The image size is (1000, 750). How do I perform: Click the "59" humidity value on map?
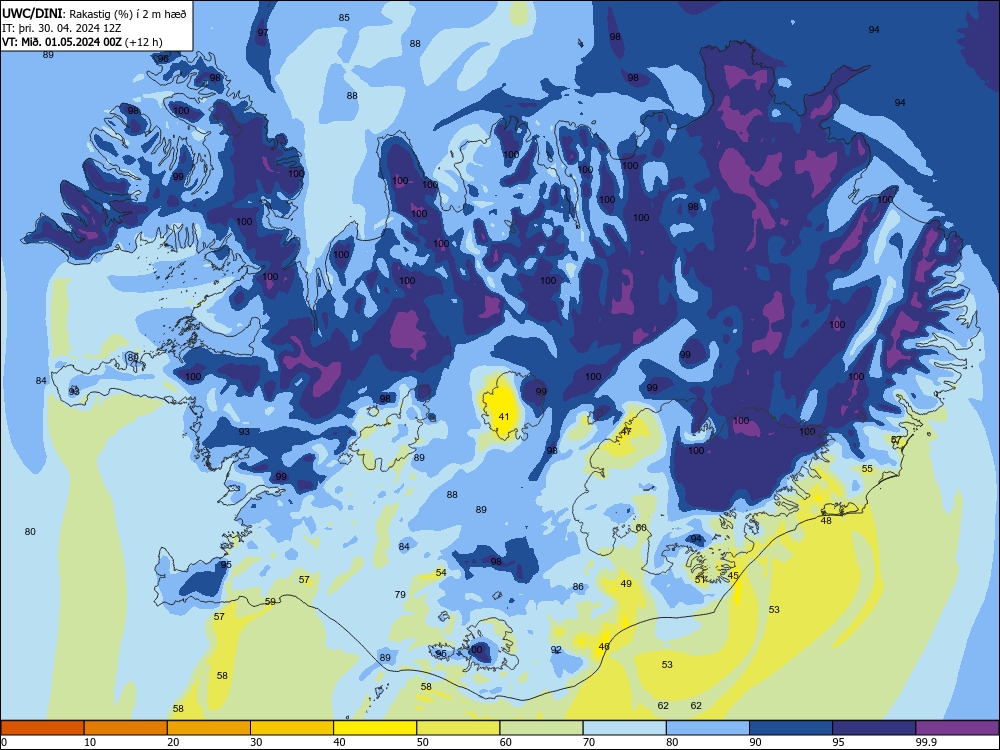tap(270, 601)
